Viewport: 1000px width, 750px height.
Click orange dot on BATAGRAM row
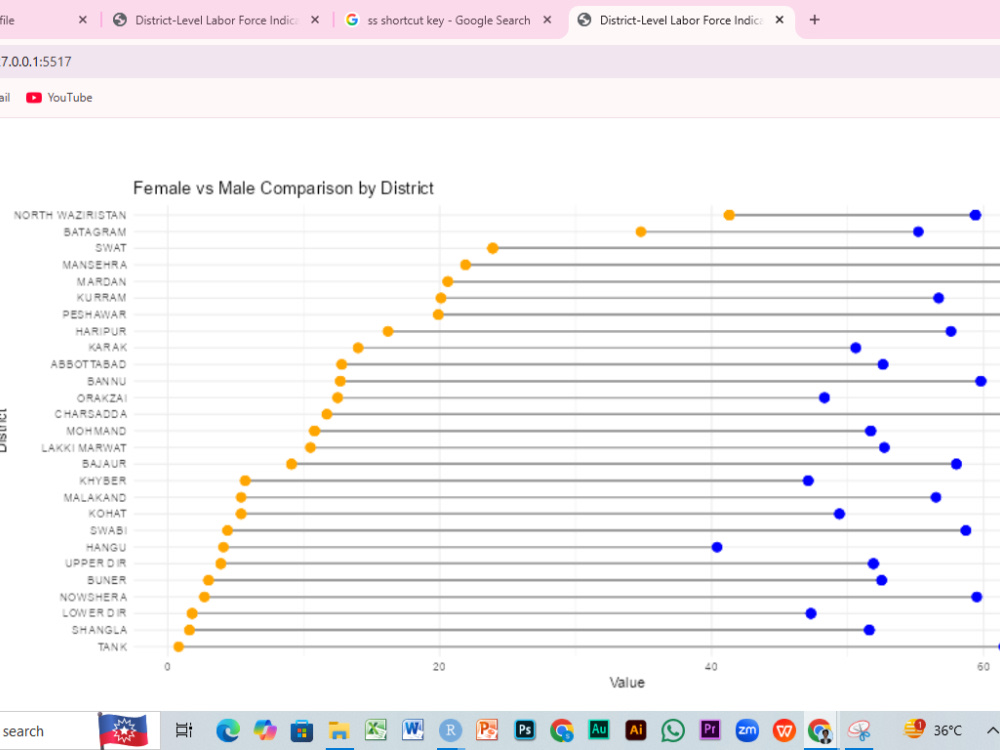(x=641, y=232)
